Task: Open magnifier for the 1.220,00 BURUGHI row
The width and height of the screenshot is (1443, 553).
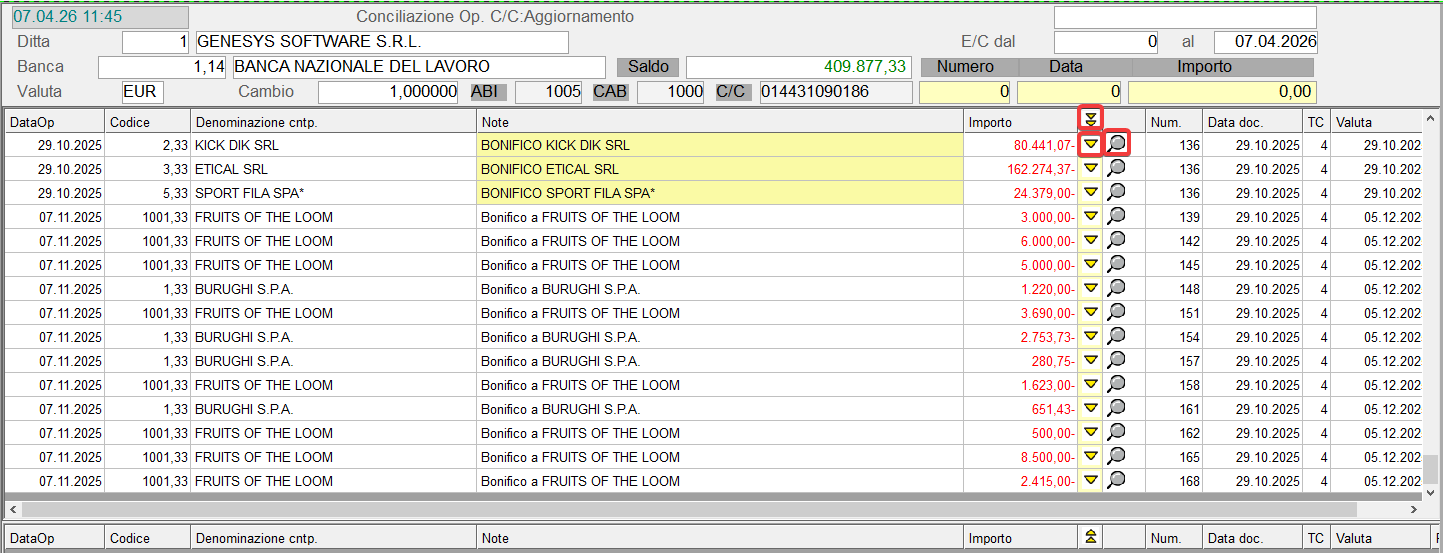Action: (1116, 288)
